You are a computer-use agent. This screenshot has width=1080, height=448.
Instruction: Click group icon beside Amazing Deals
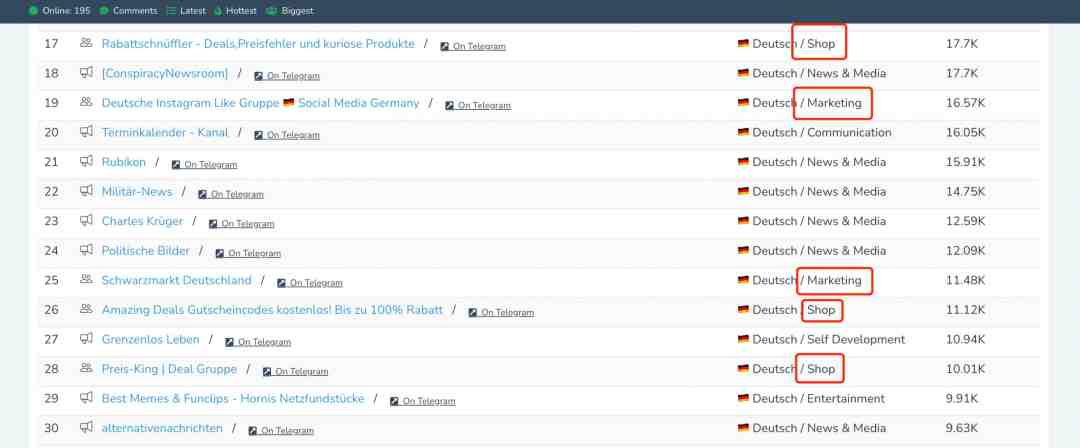(86, 309)
